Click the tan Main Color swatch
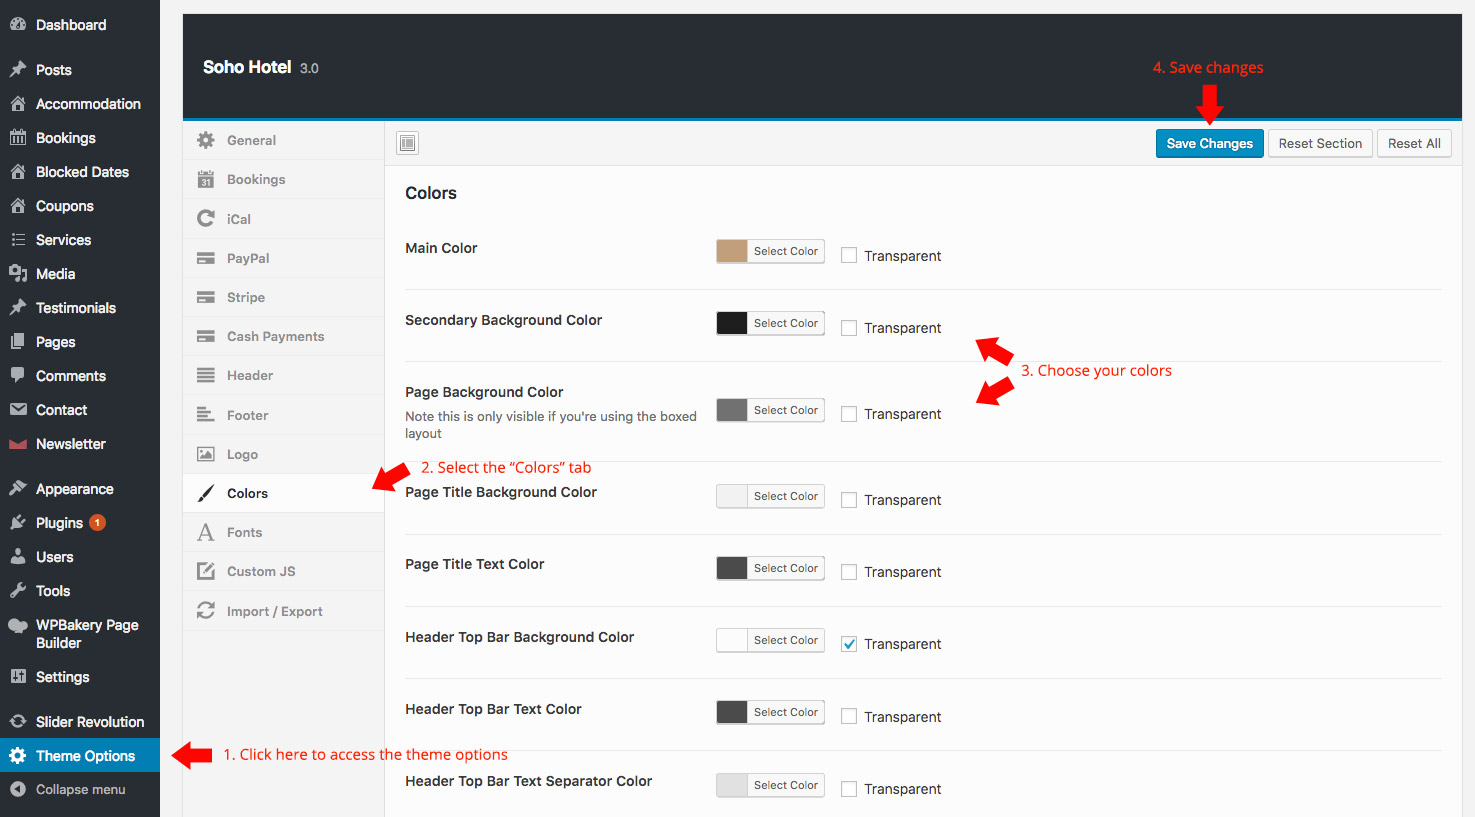 732,251
